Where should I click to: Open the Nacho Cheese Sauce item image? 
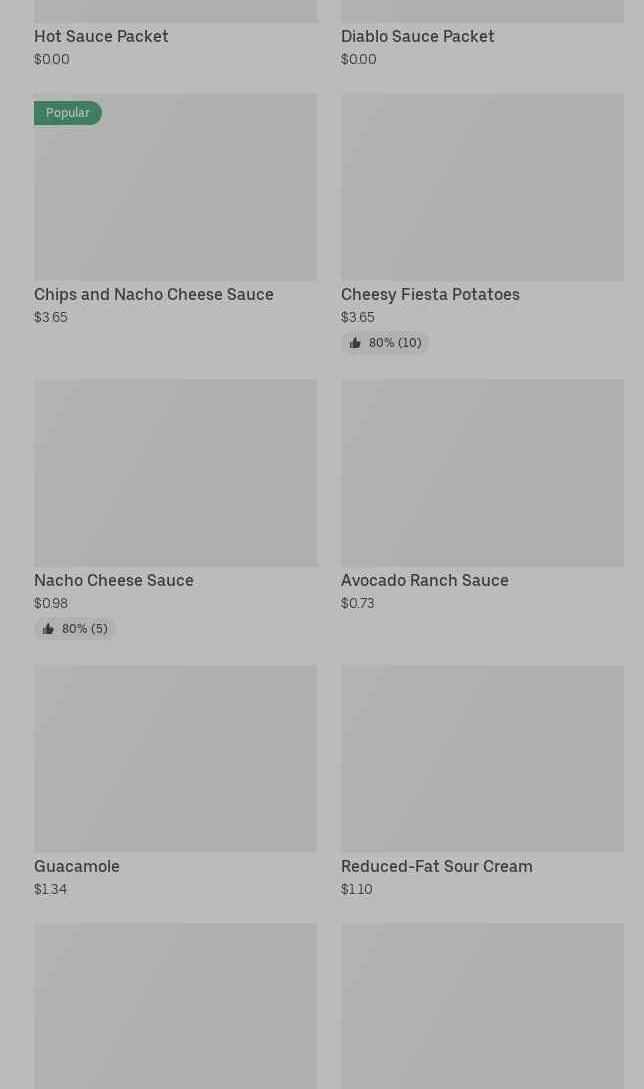click(175, 472)
